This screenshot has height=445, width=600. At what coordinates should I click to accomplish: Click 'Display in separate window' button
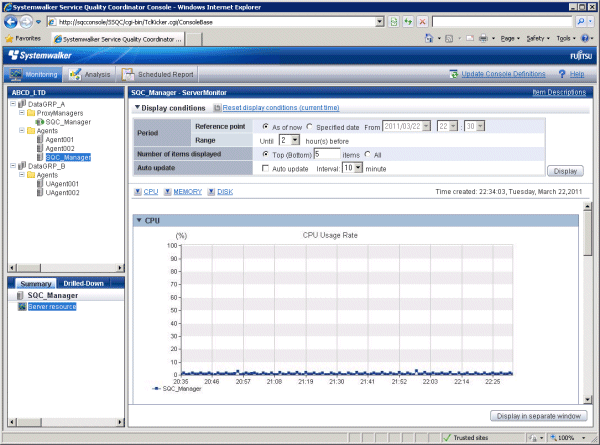(x=538, y=416)
